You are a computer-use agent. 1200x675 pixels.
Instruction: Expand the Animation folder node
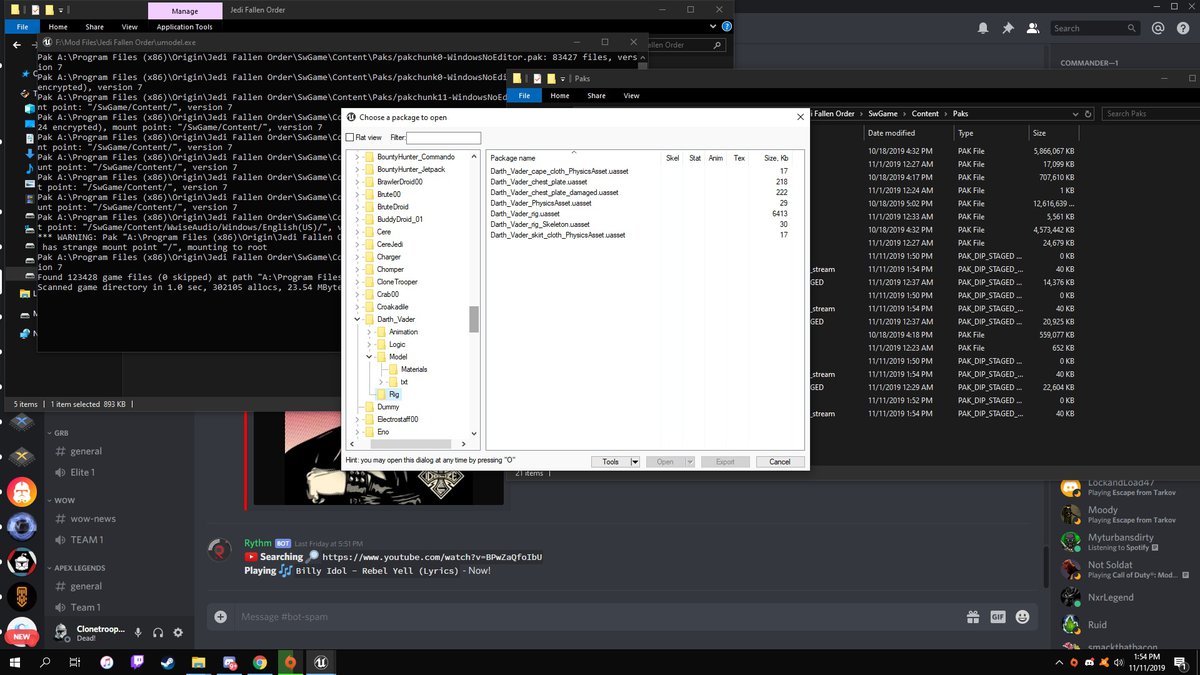coord(369,332)
